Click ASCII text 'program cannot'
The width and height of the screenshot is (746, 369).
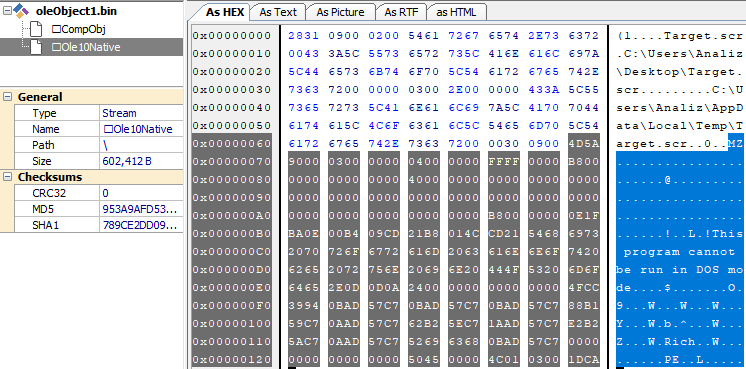tap(679, 252)
